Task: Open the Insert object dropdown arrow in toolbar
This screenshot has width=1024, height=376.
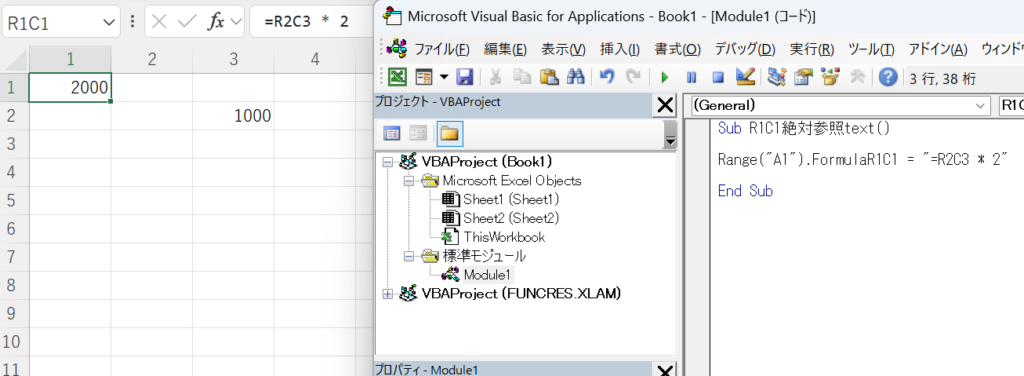Action: point(444,78)
